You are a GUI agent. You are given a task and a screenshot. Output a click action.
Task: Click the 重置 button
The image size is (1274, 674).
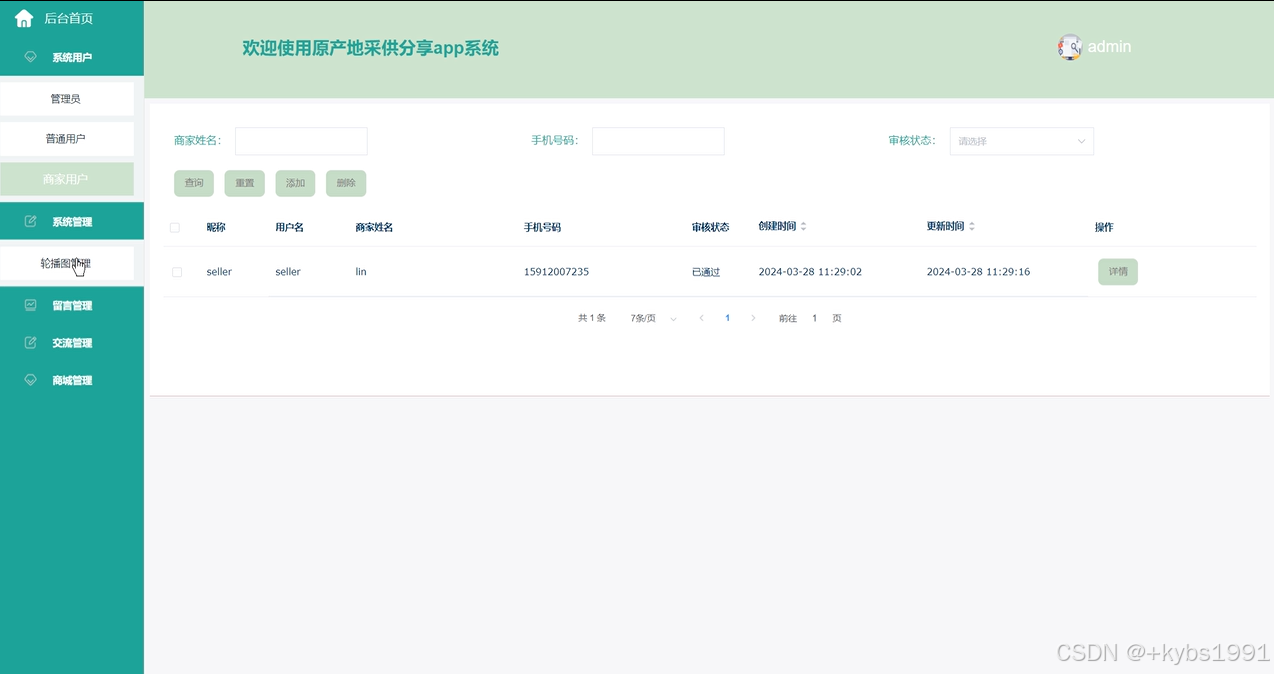click(245, 183)
